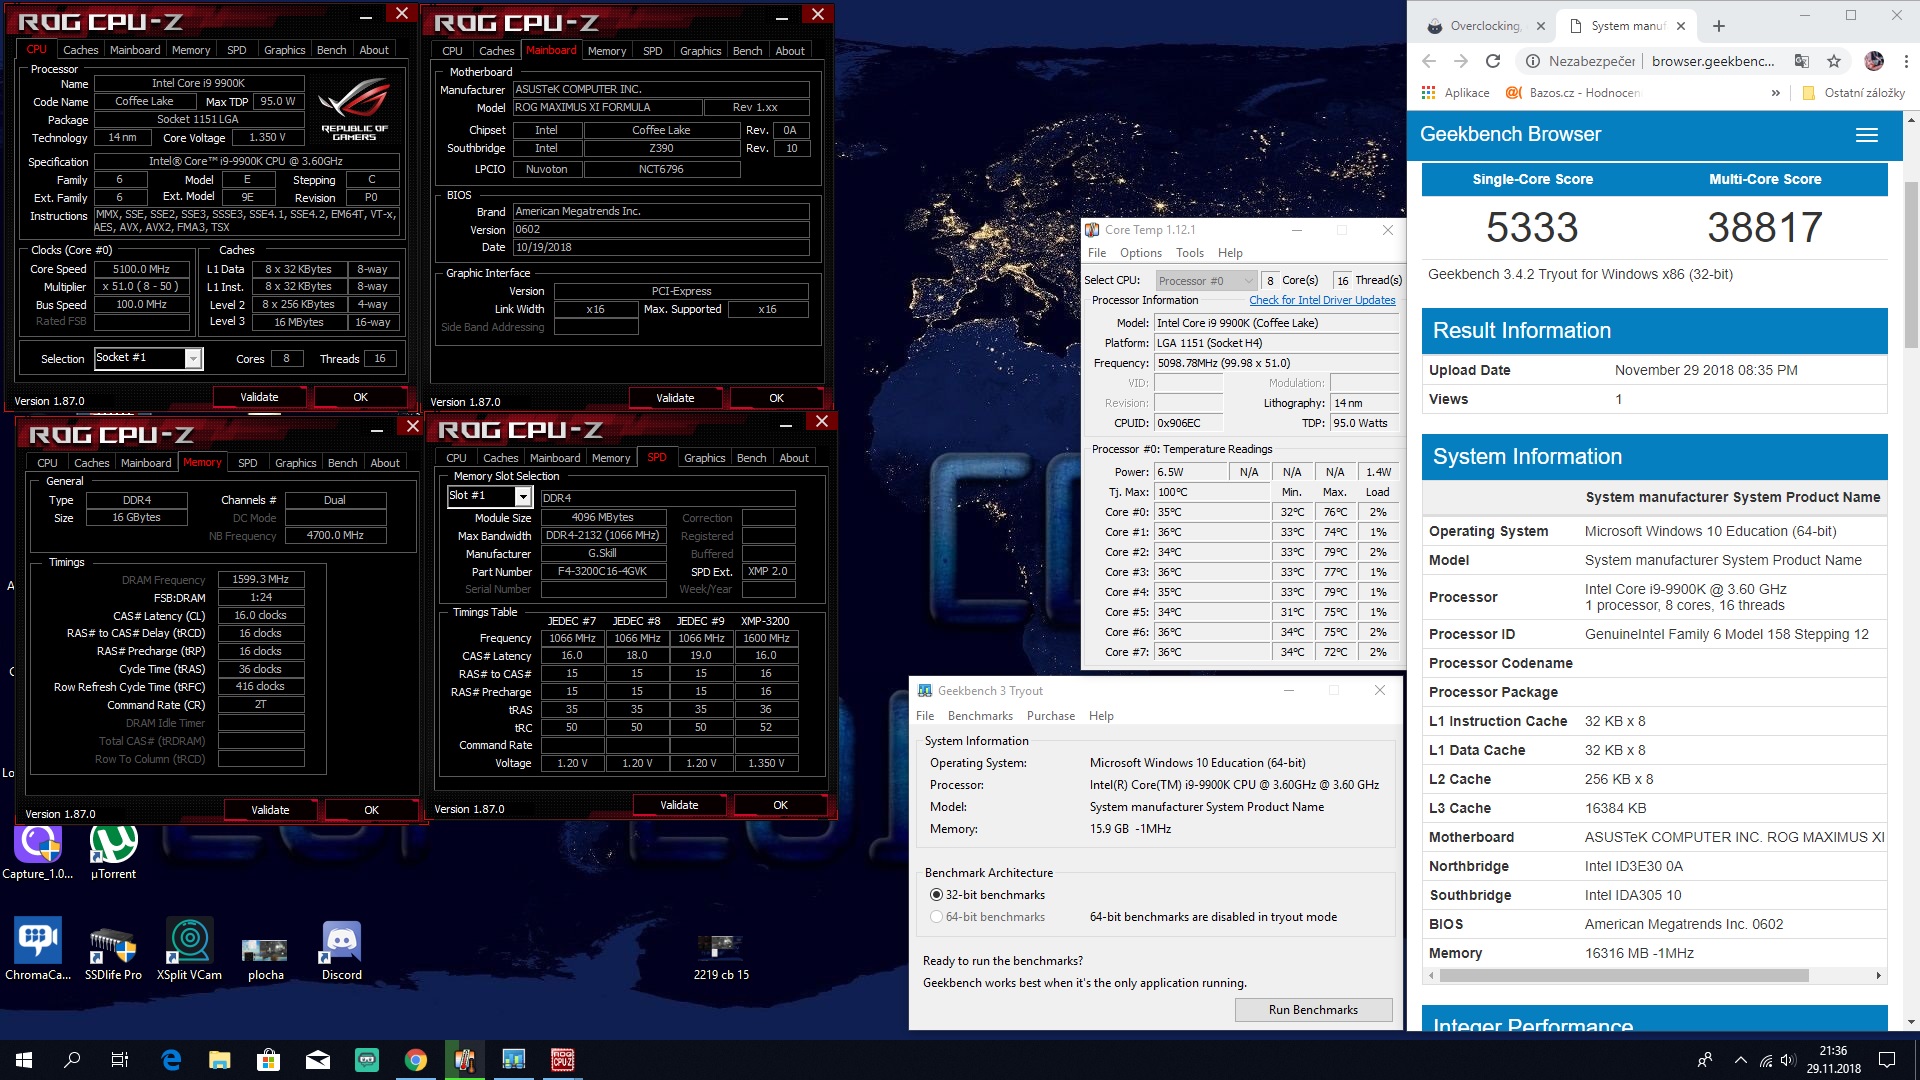The width and height of the screenshot is (1920, 1080).
Task: Expand the bookmarks overflow chevron
Action: 1775,93
